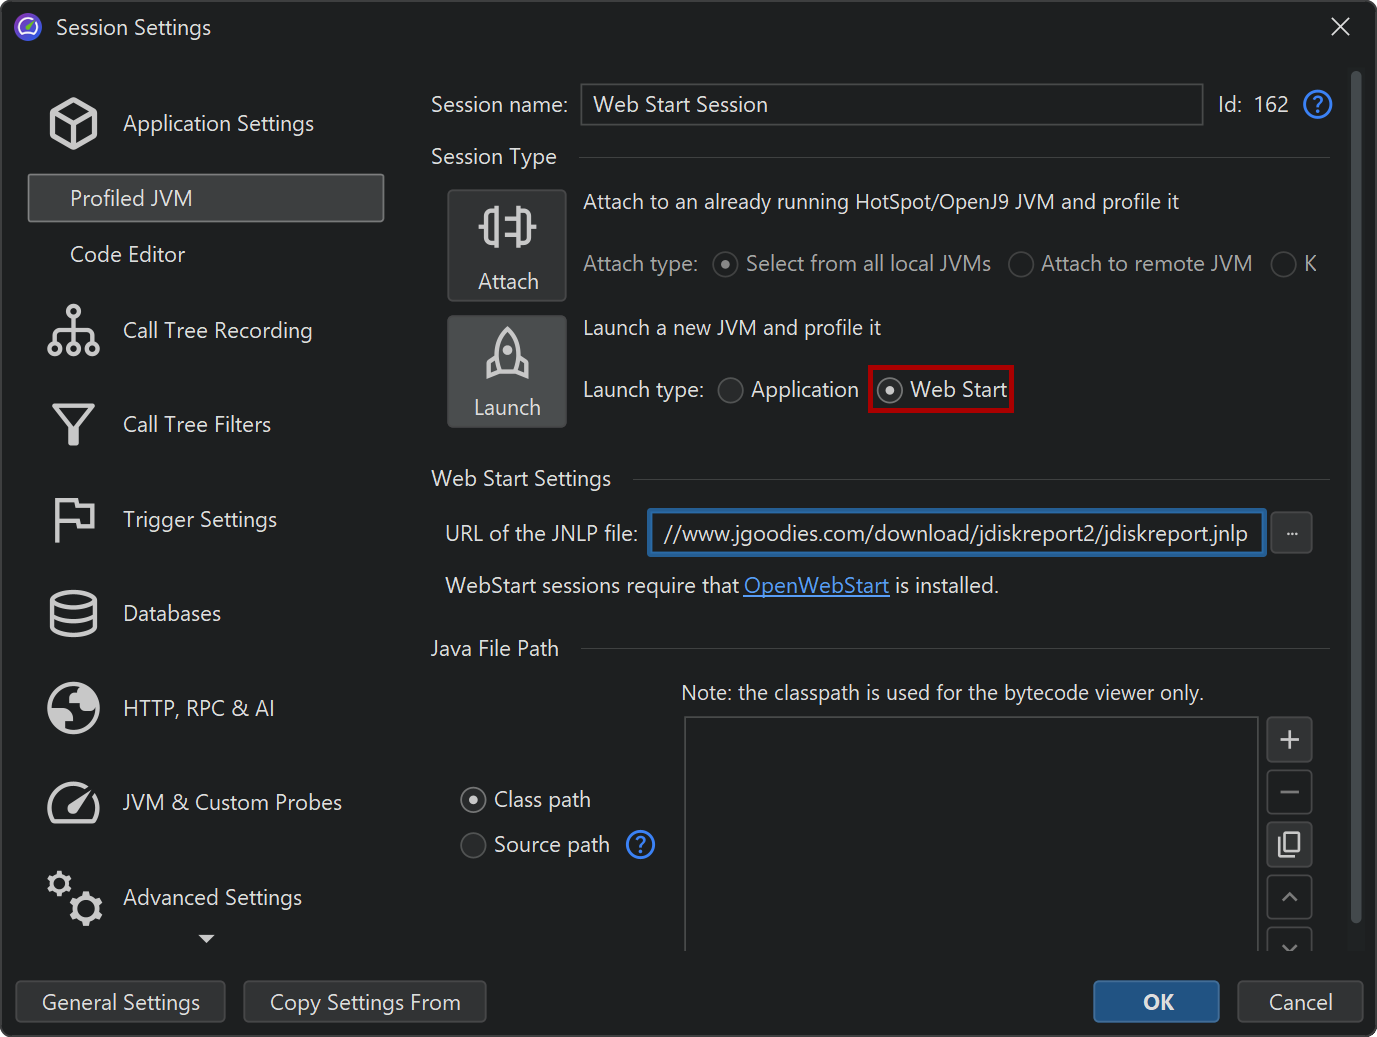Open the Trigger Settings flag icon

(73, 520)
